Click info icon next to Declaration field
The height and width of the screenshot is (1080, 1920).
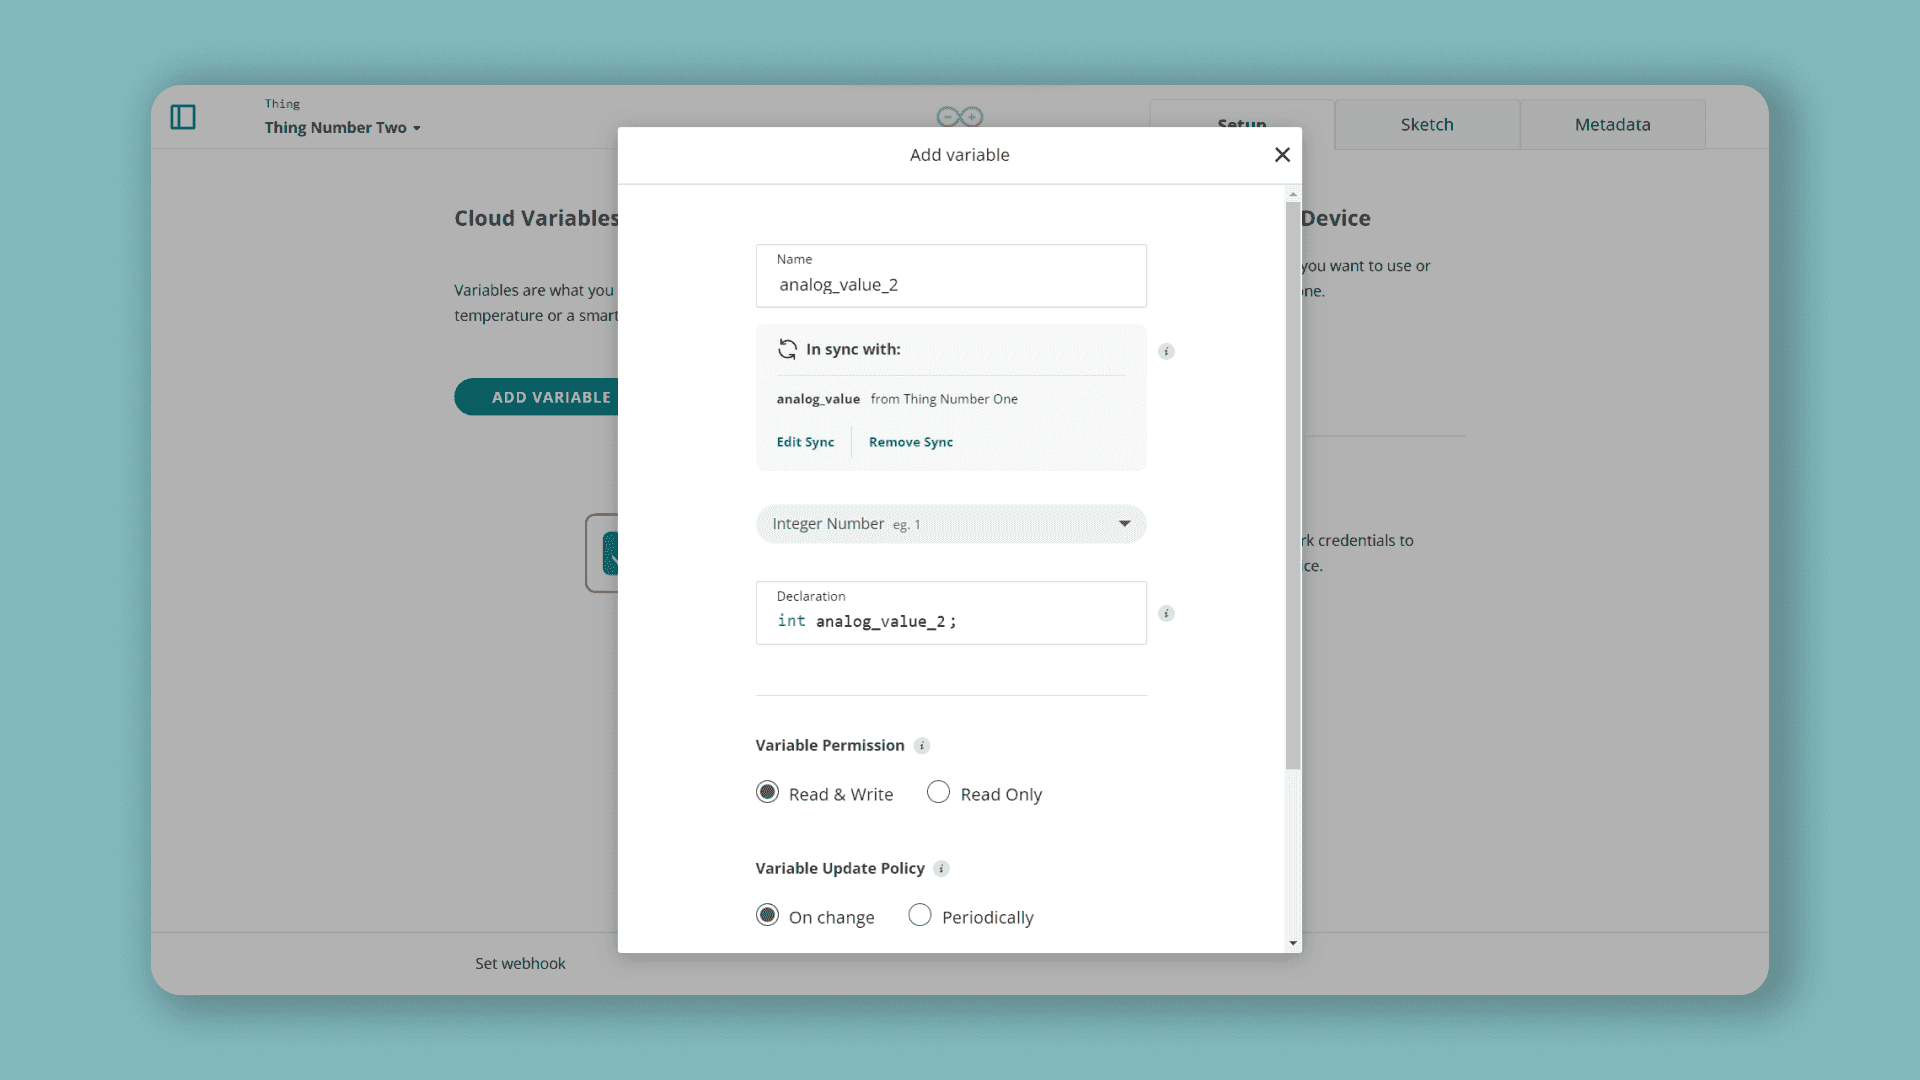point(1166,613)
